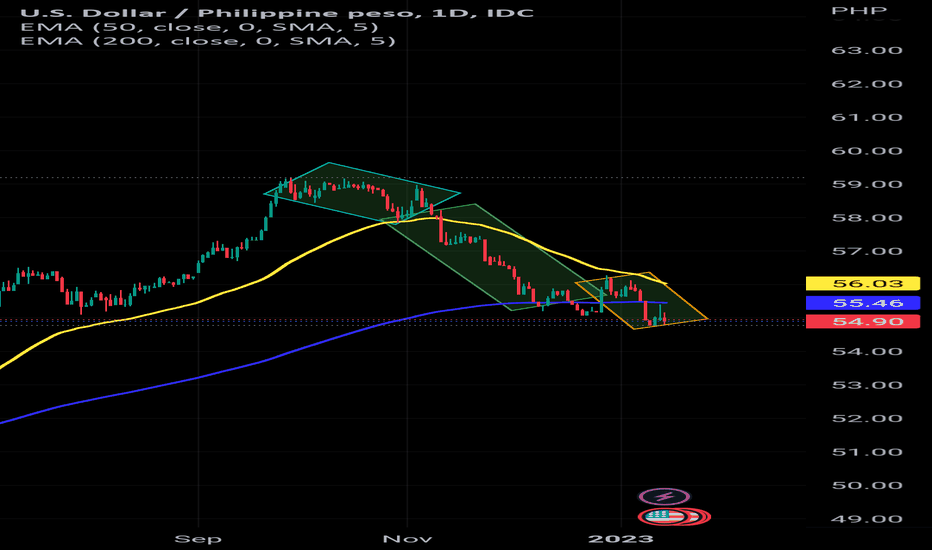Click the 52.00 price axis value

(x=867, y=419)
